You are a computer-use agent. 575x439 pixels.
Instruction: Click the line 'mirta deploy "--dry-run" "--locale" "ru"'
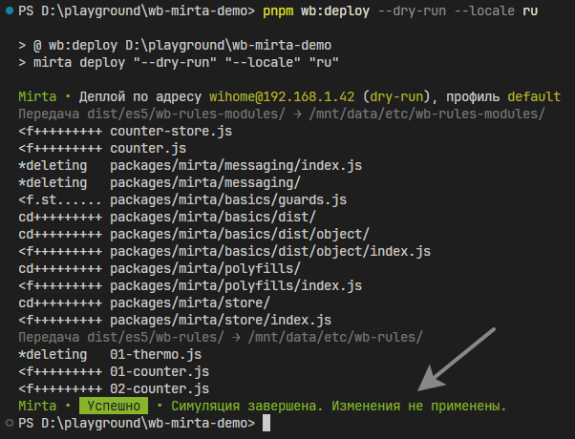click(x=186, y=62)
